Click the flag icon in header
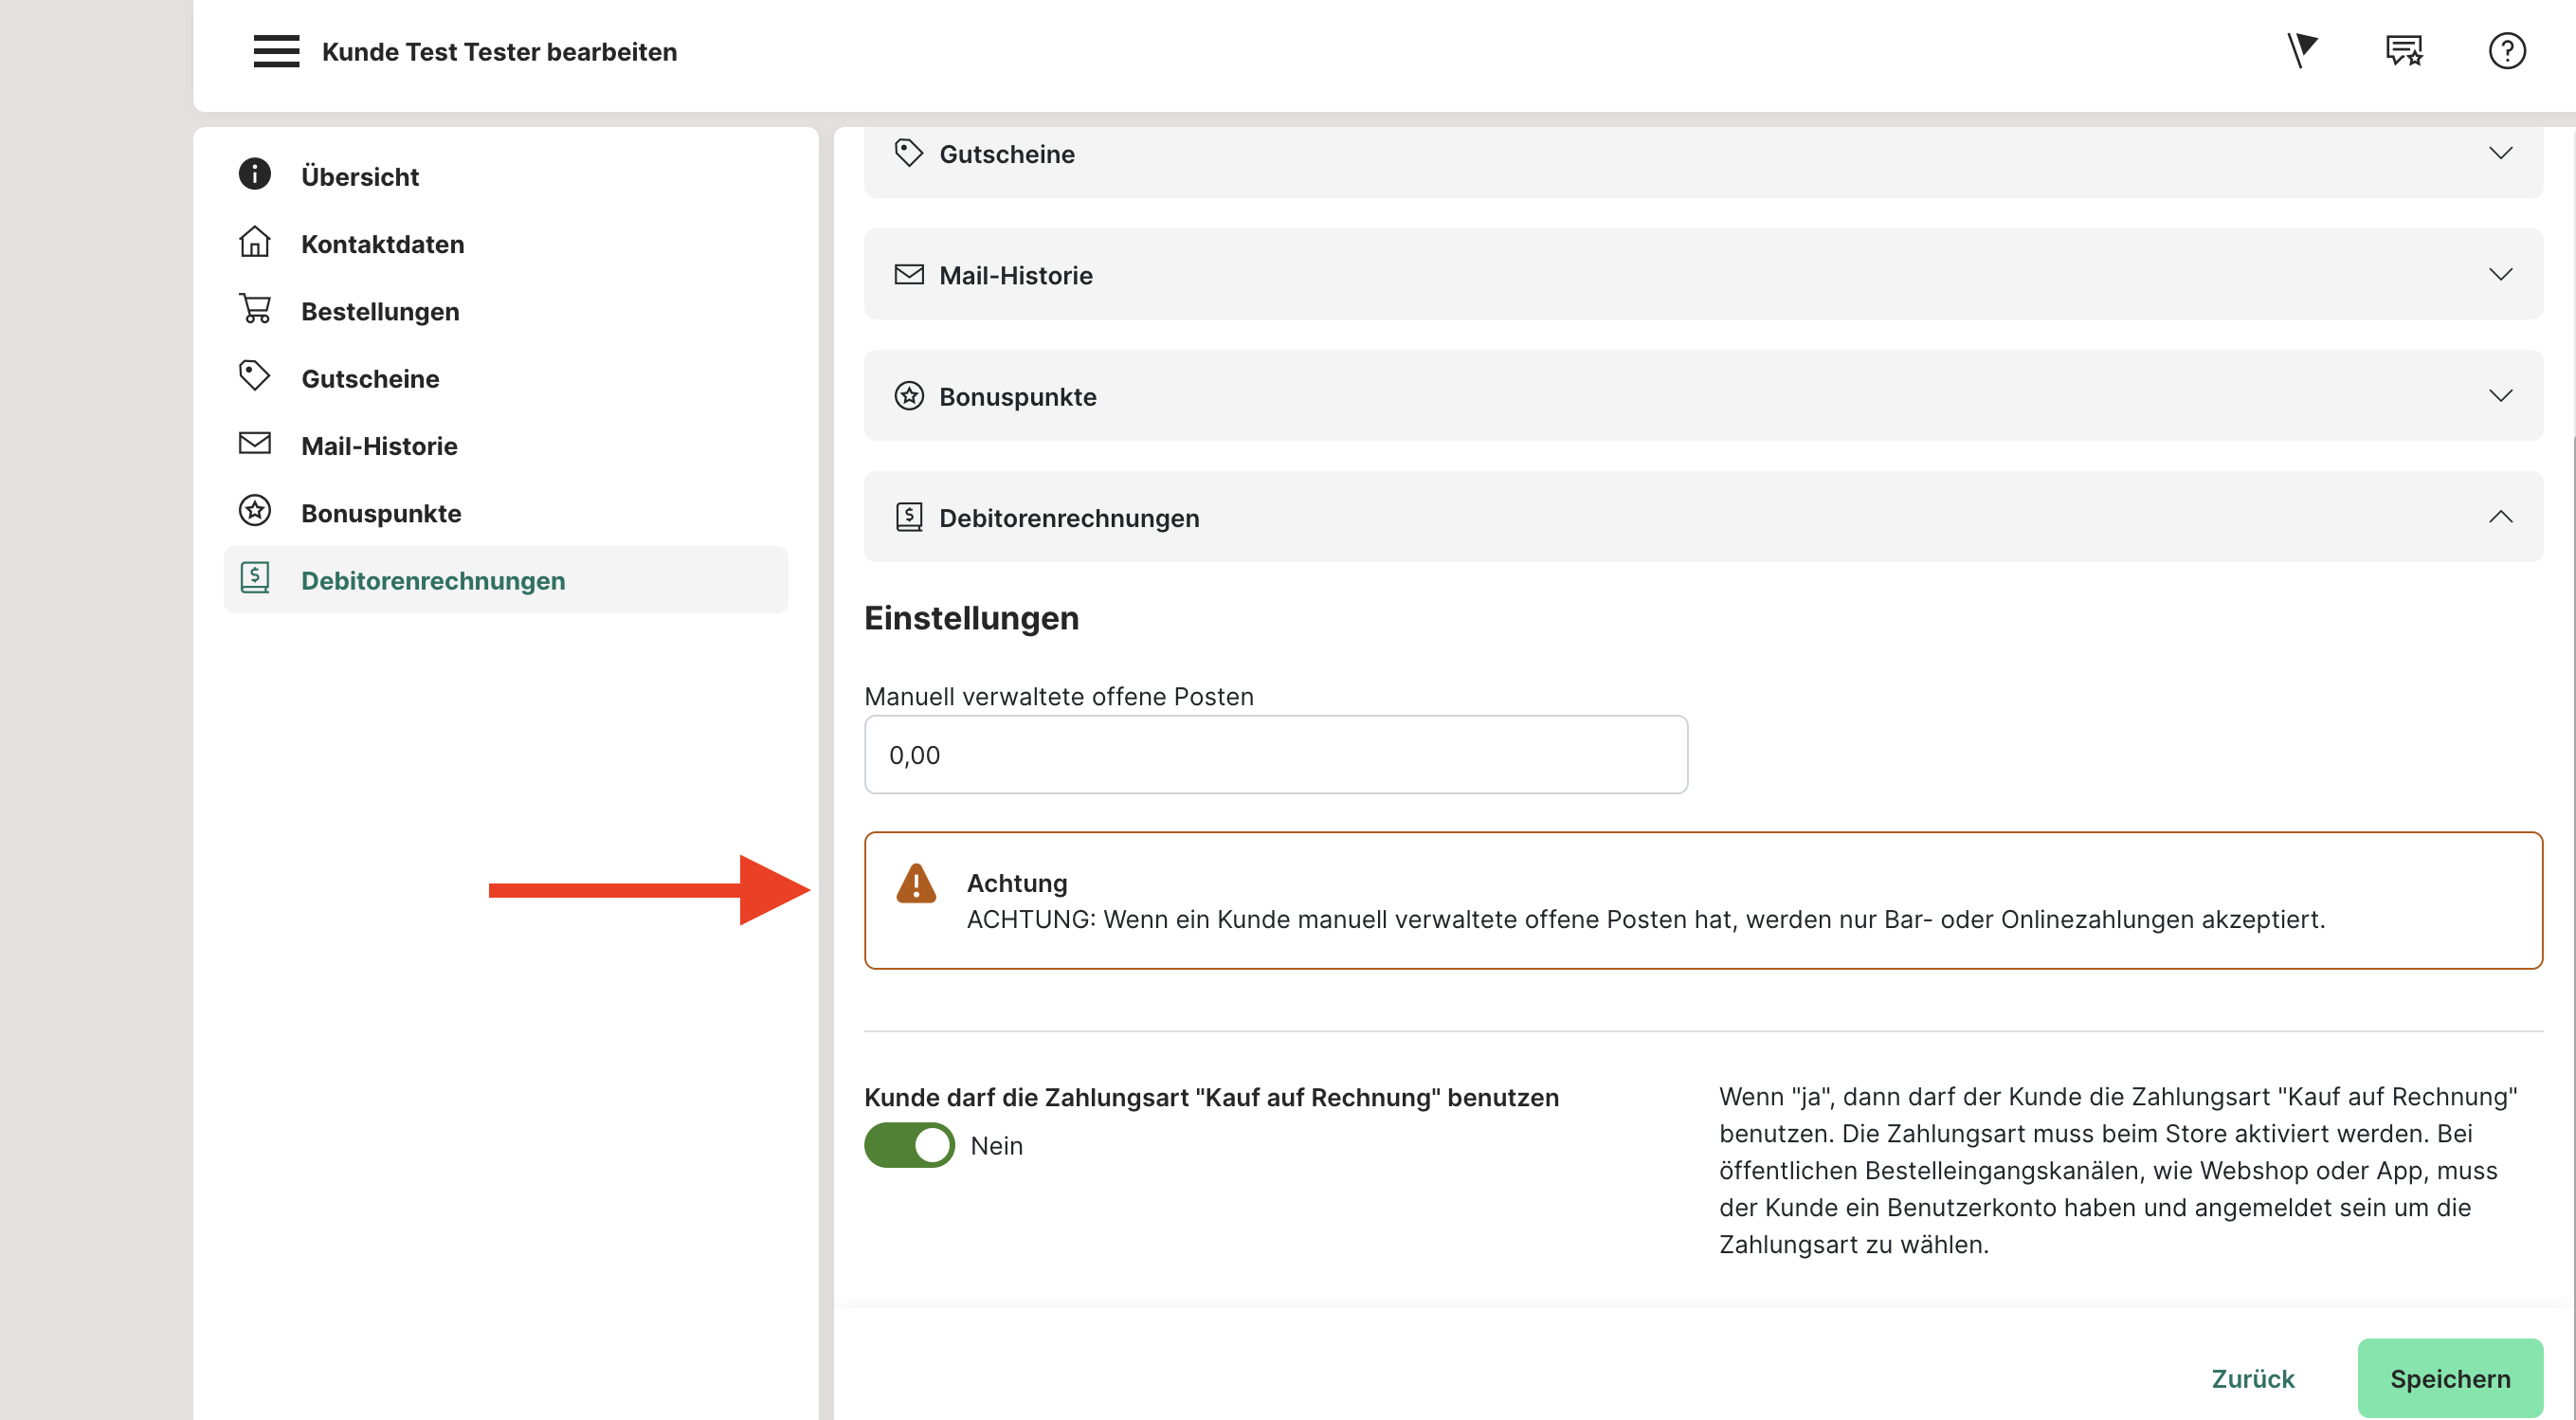The width and height of the screenshot is (2576, 1420). [x=2302, y=50]
